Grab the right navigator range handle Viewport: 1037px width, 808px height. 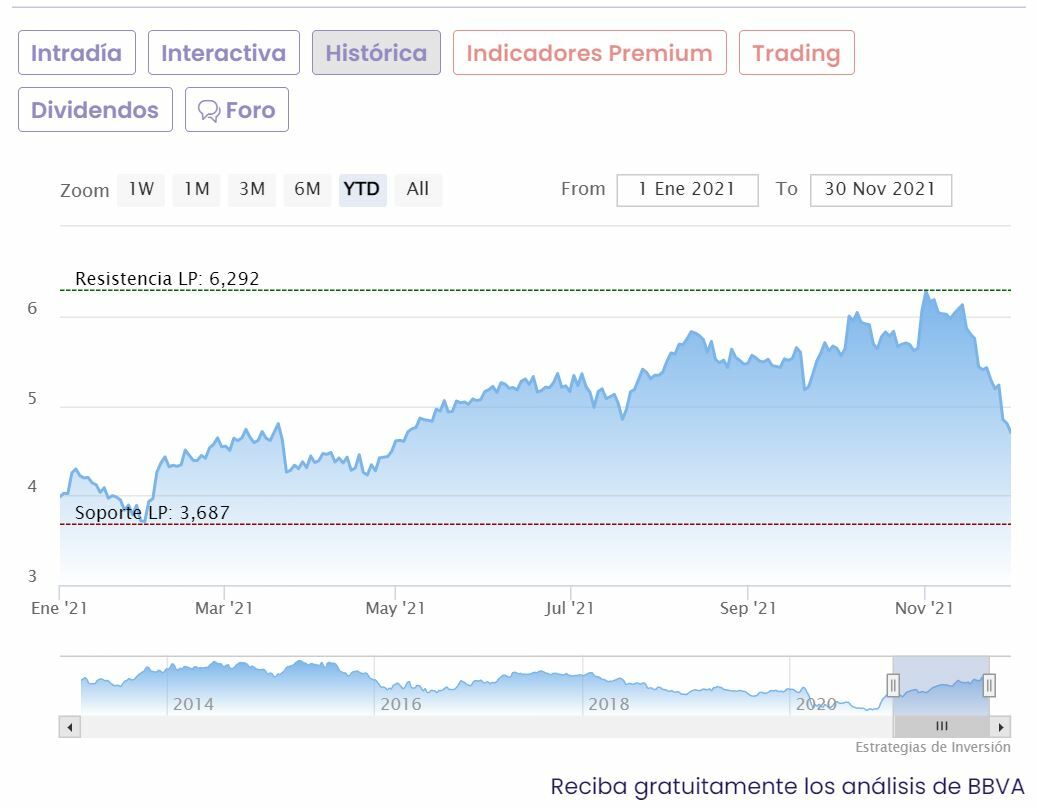click(x=989, y=685)
